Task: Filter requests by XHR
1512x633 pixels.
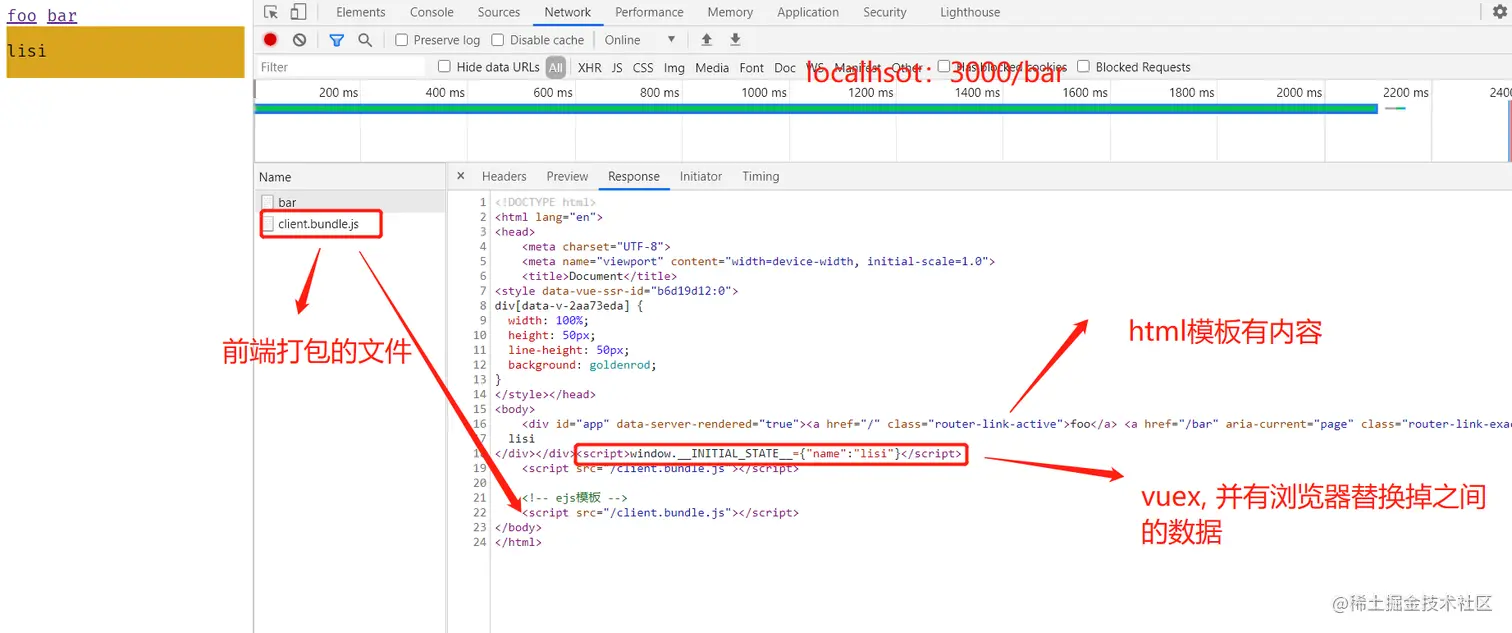Action: (590, 67)
